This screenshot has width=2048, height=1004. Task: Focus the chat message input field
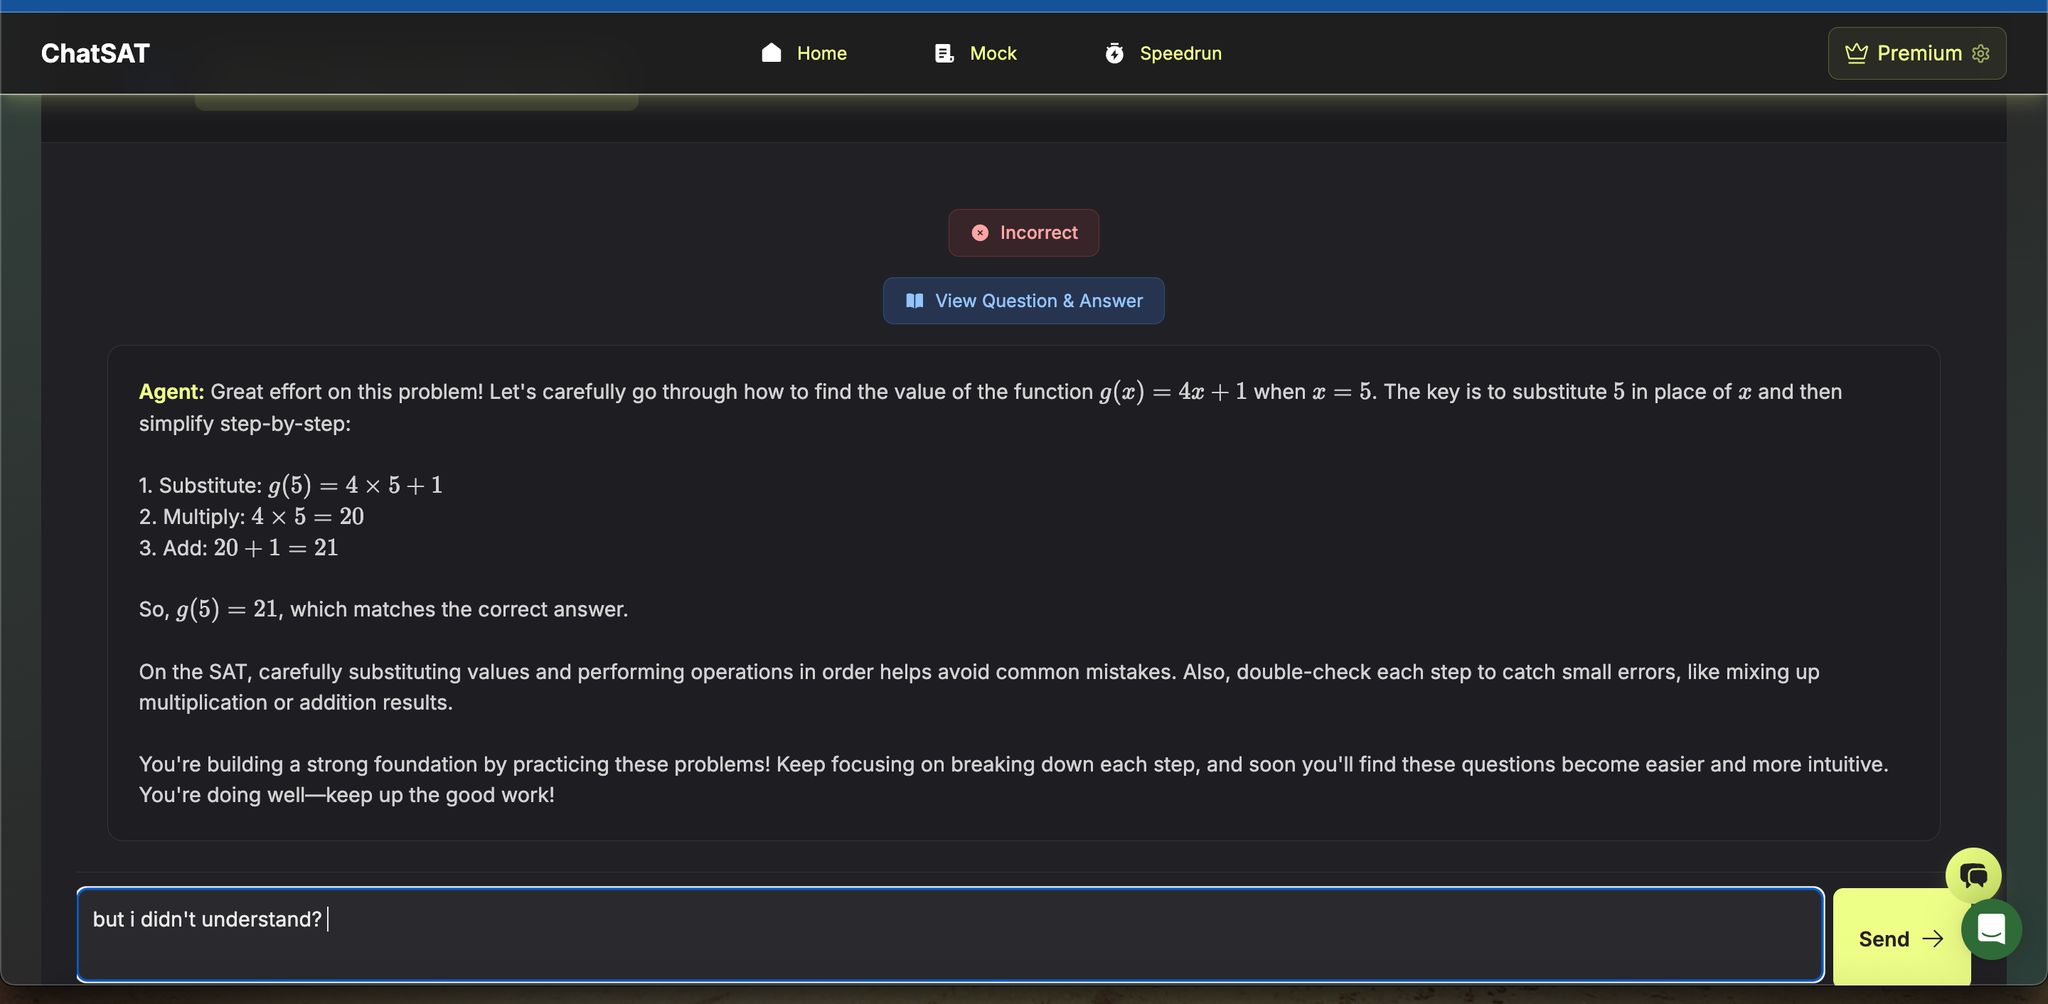(x=950, y=935)
